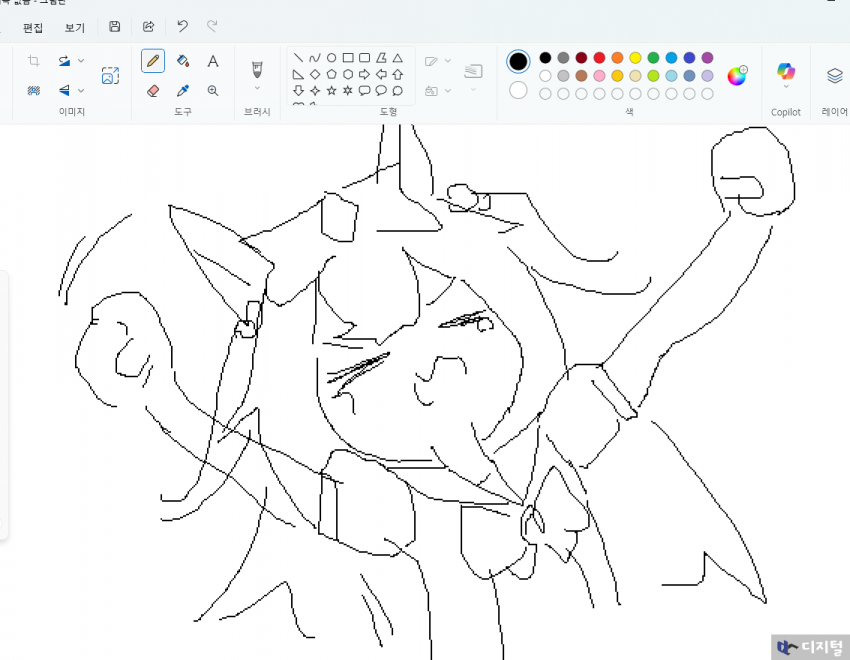This screenshot has width=850, height=660.
Task: Select the Five-point star shape
Action: click(331, 90)
